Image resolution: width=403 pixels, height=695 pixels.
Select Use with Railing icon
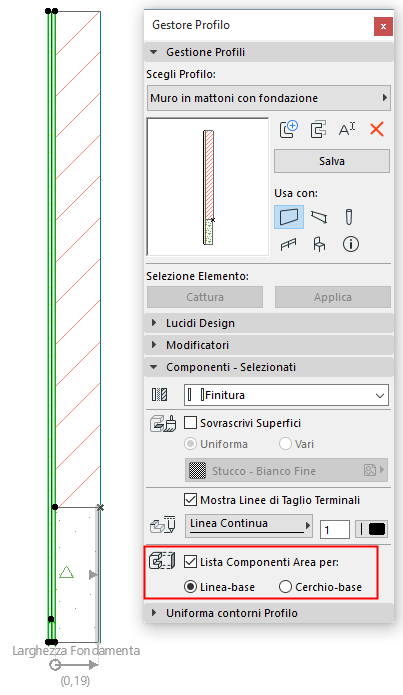(289, 244)
